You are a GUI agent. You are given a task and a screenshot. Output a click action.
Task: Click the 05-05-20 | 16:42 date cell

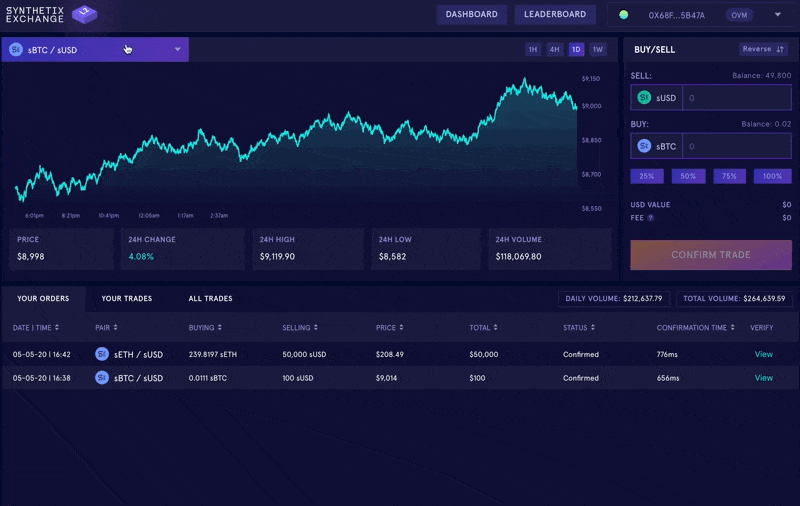(41, 354)
